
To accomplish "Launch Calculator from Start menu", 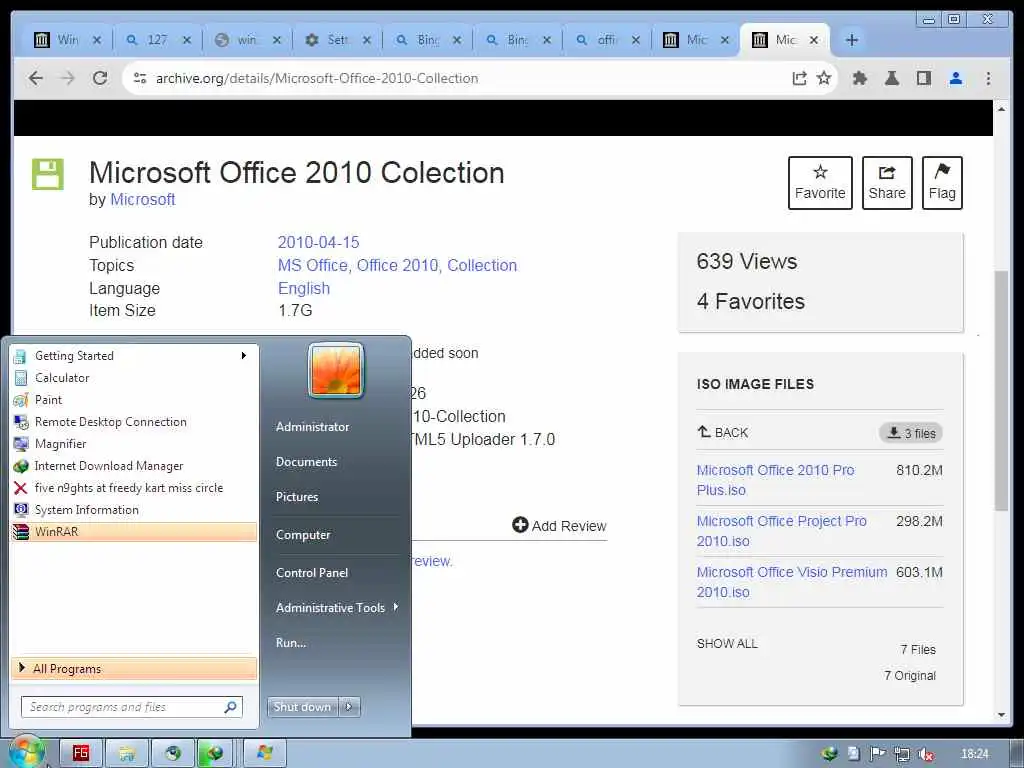I will [134, 377].
